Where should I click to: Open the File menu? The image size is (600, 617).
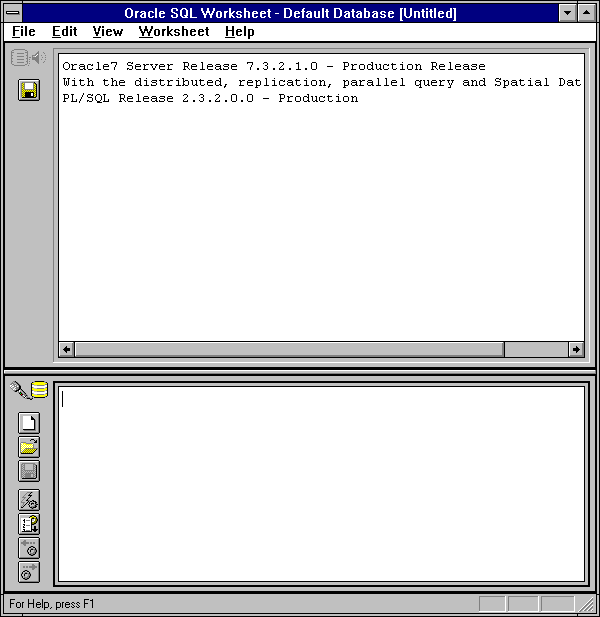23,32
